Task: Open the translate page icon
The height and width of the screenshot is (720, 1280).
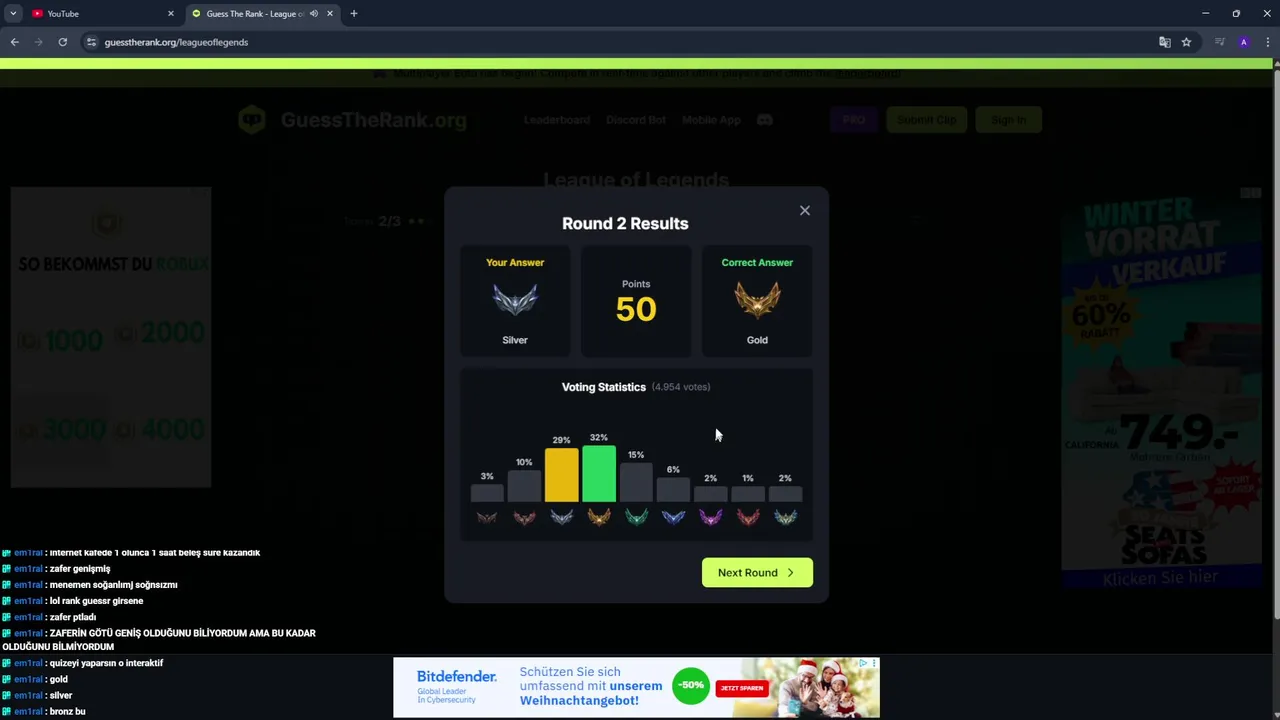Action: (x=1164, y=42)
